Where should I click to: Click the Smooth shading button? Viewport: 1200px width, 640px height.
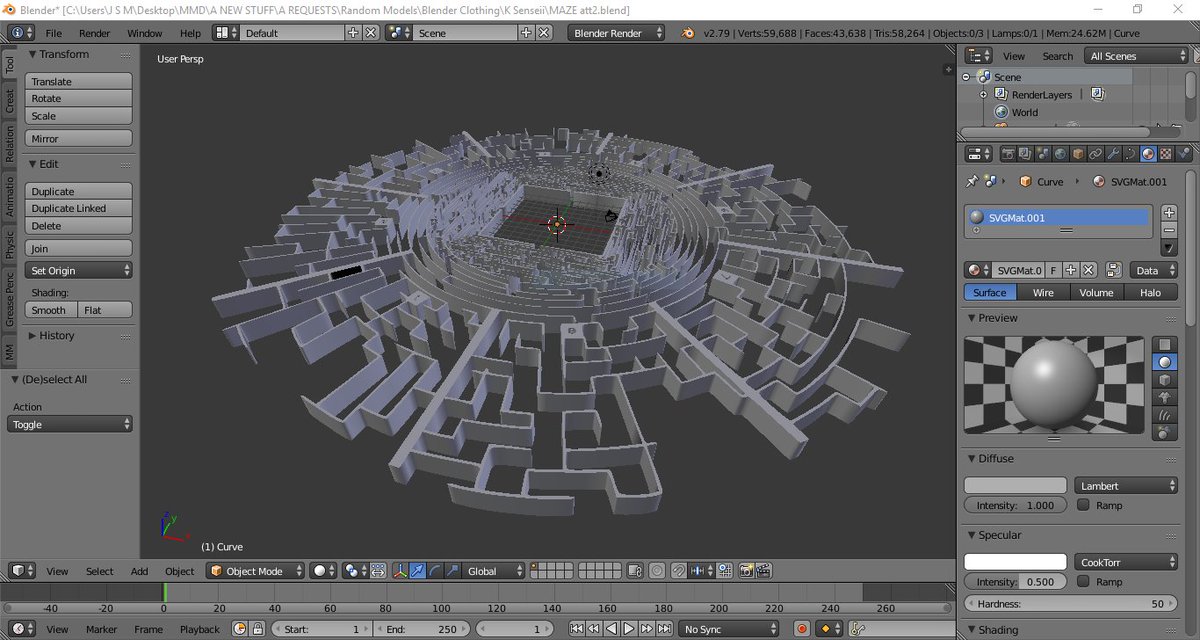tap(51, 310)
